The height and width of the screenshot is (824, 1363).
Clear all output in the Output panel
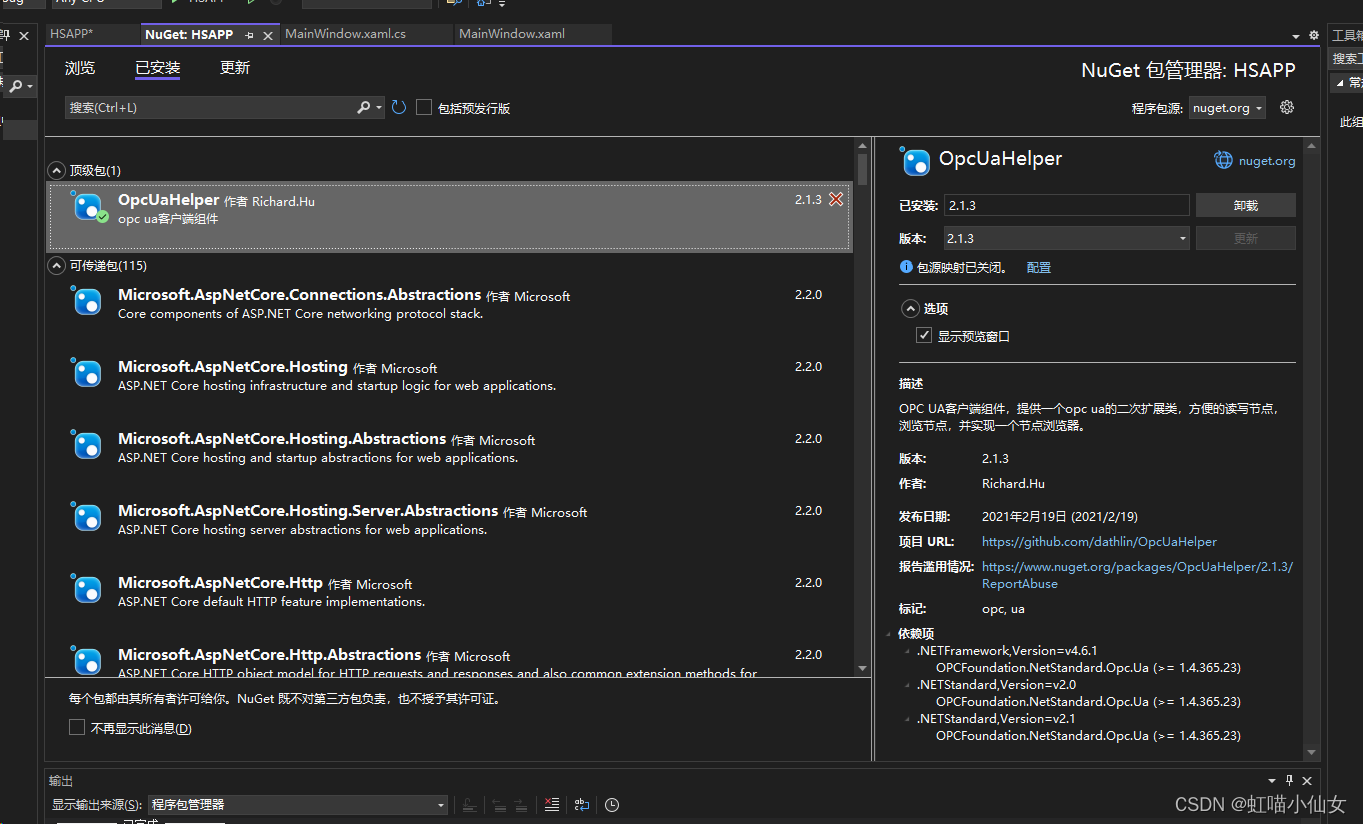tap(551, 805)
